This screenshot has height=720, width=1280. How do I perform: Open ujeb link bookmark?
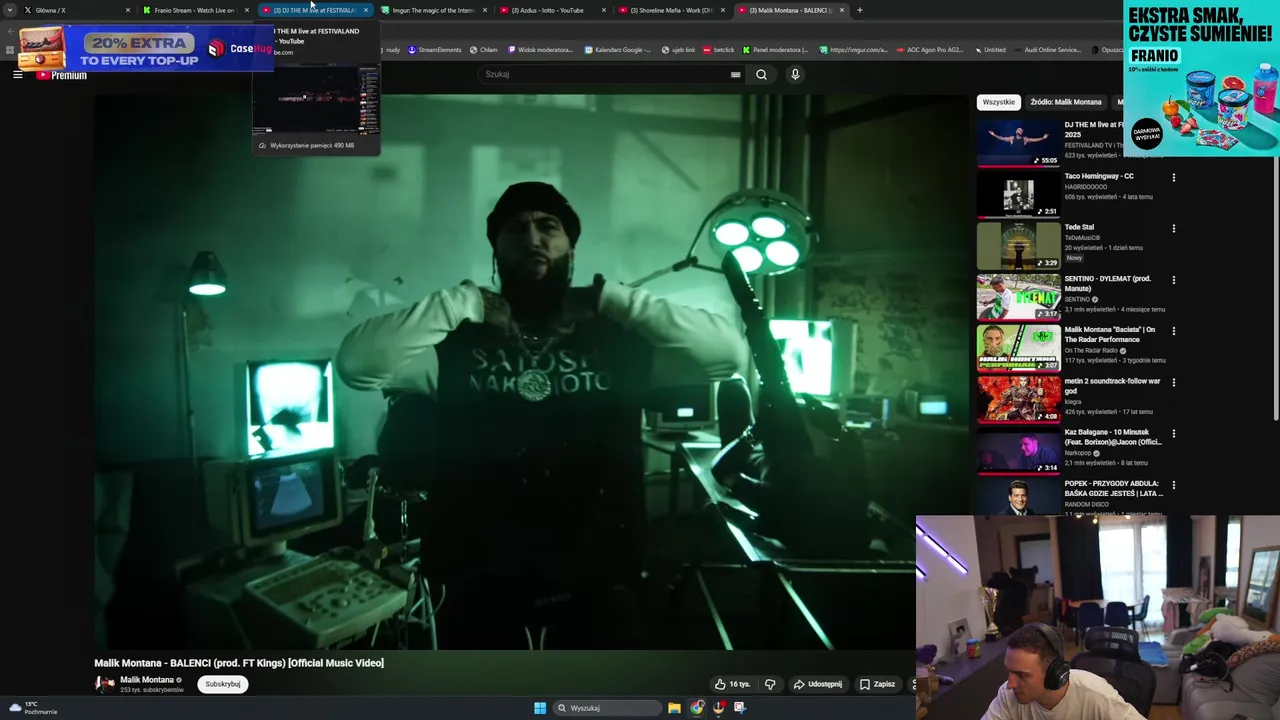[679, 50]
